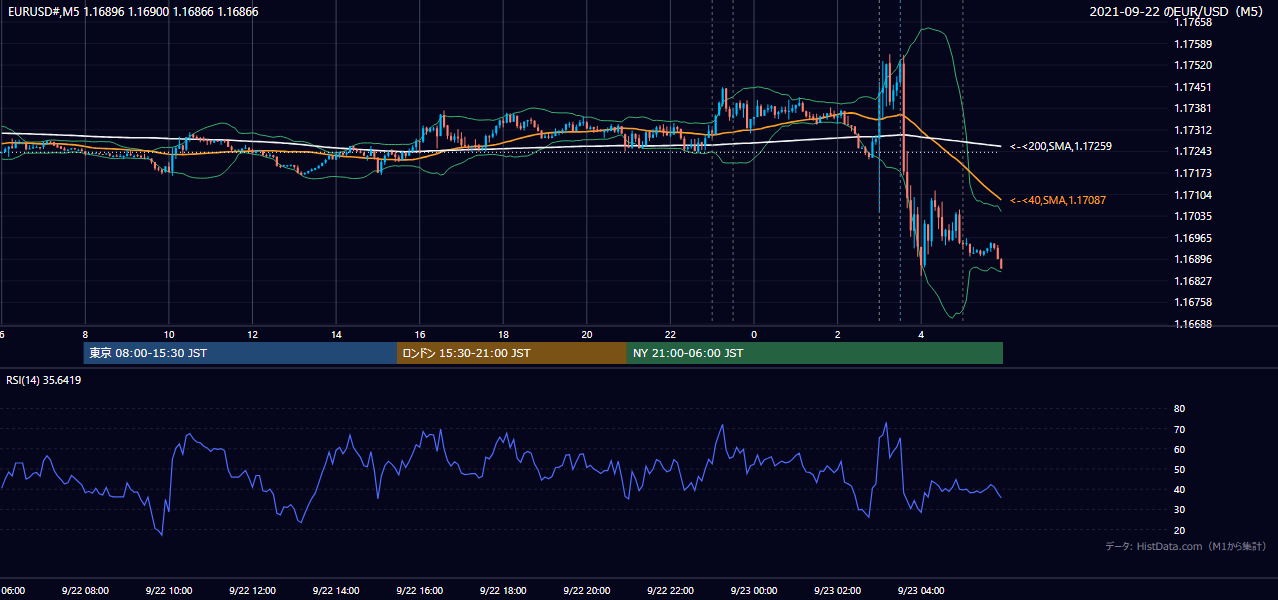Viewport: 1278px width, 600px height.
Task: Select the 200 SMA label 1.17259
Action: [1061, 146]
